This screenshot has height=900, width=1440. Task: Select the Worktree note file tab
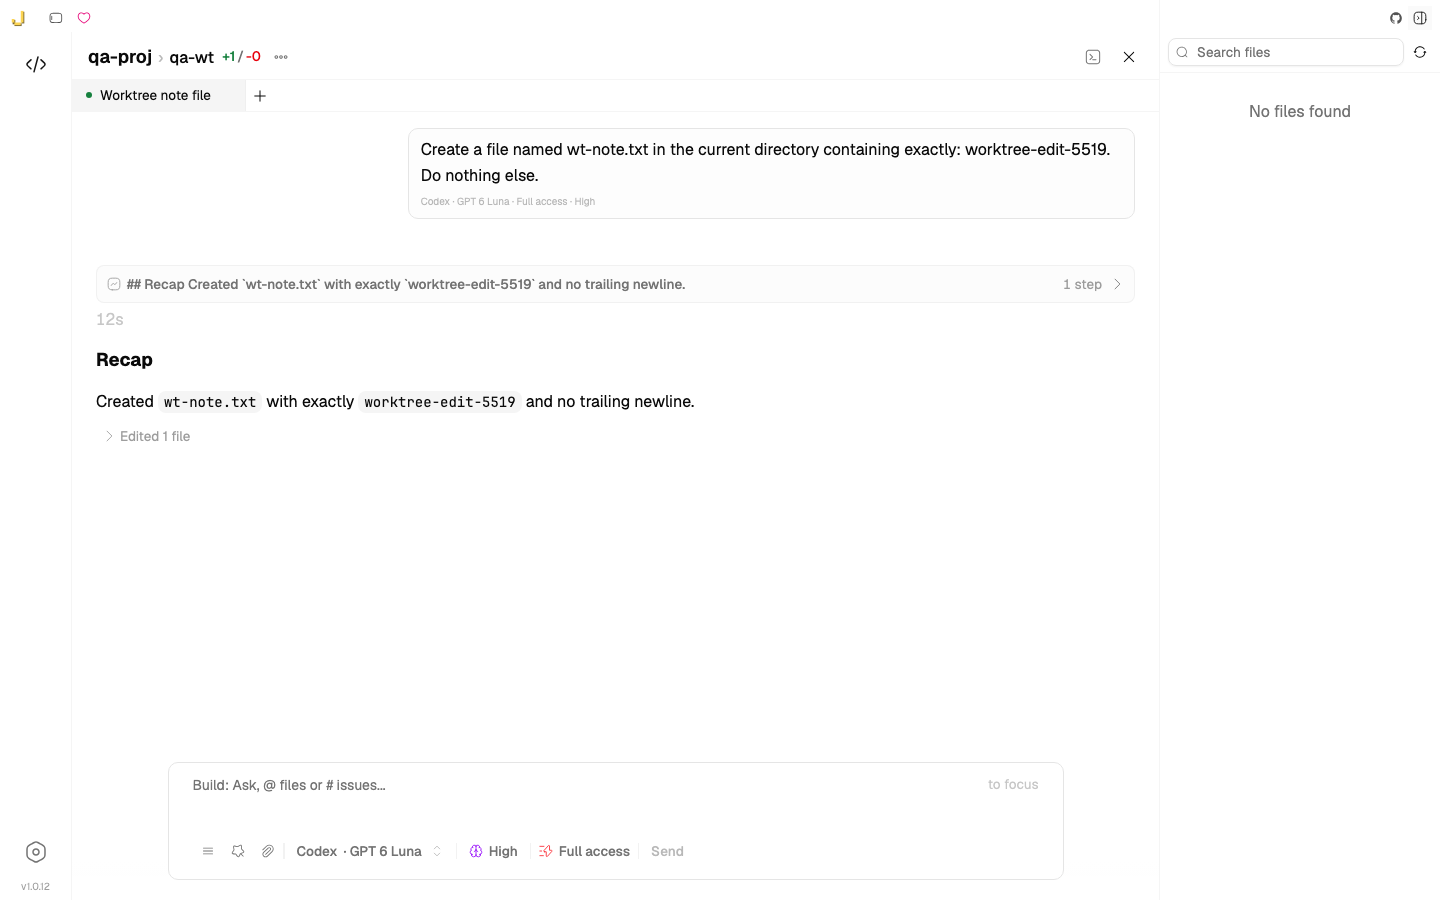pyautogui.click(x=158, y=96)
